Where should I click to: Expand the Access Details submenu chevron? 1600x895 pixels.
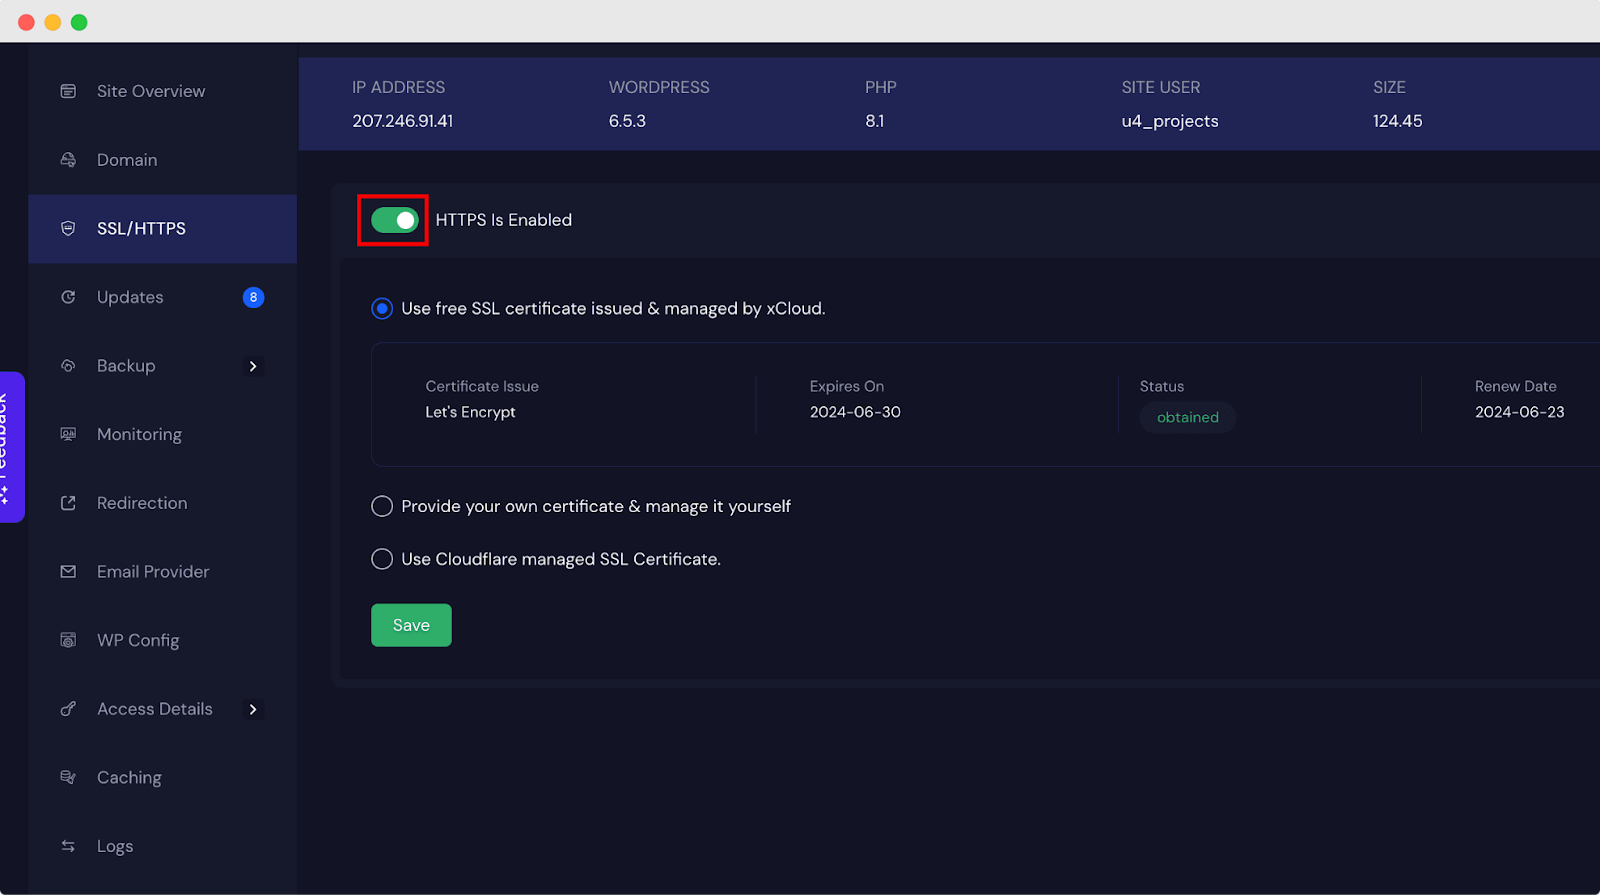pyautogui.click(x=253, y=709)
